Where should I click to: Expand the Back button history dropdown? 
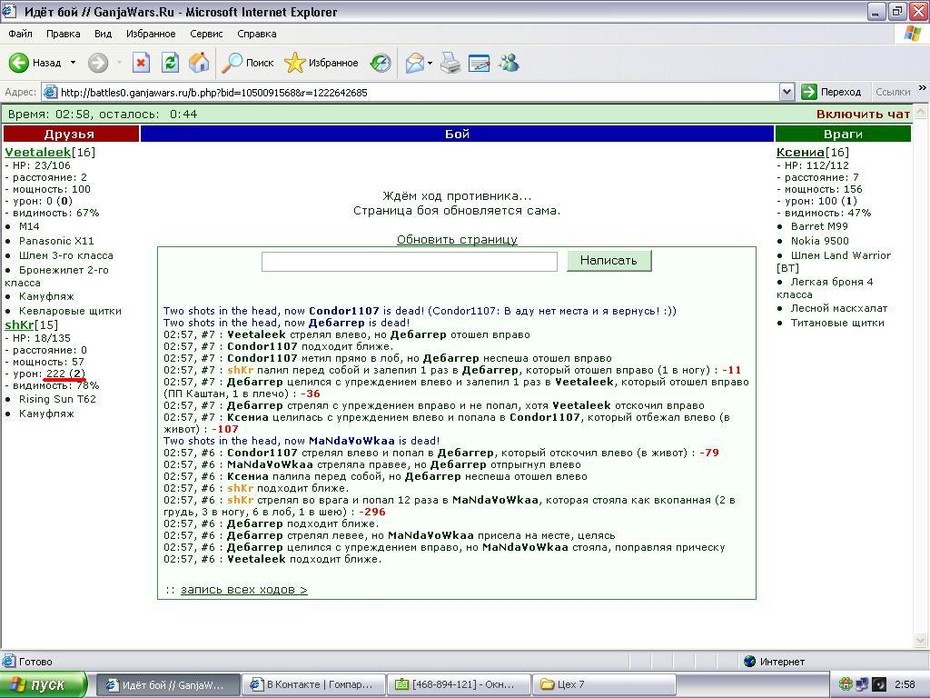coord(73,62)
